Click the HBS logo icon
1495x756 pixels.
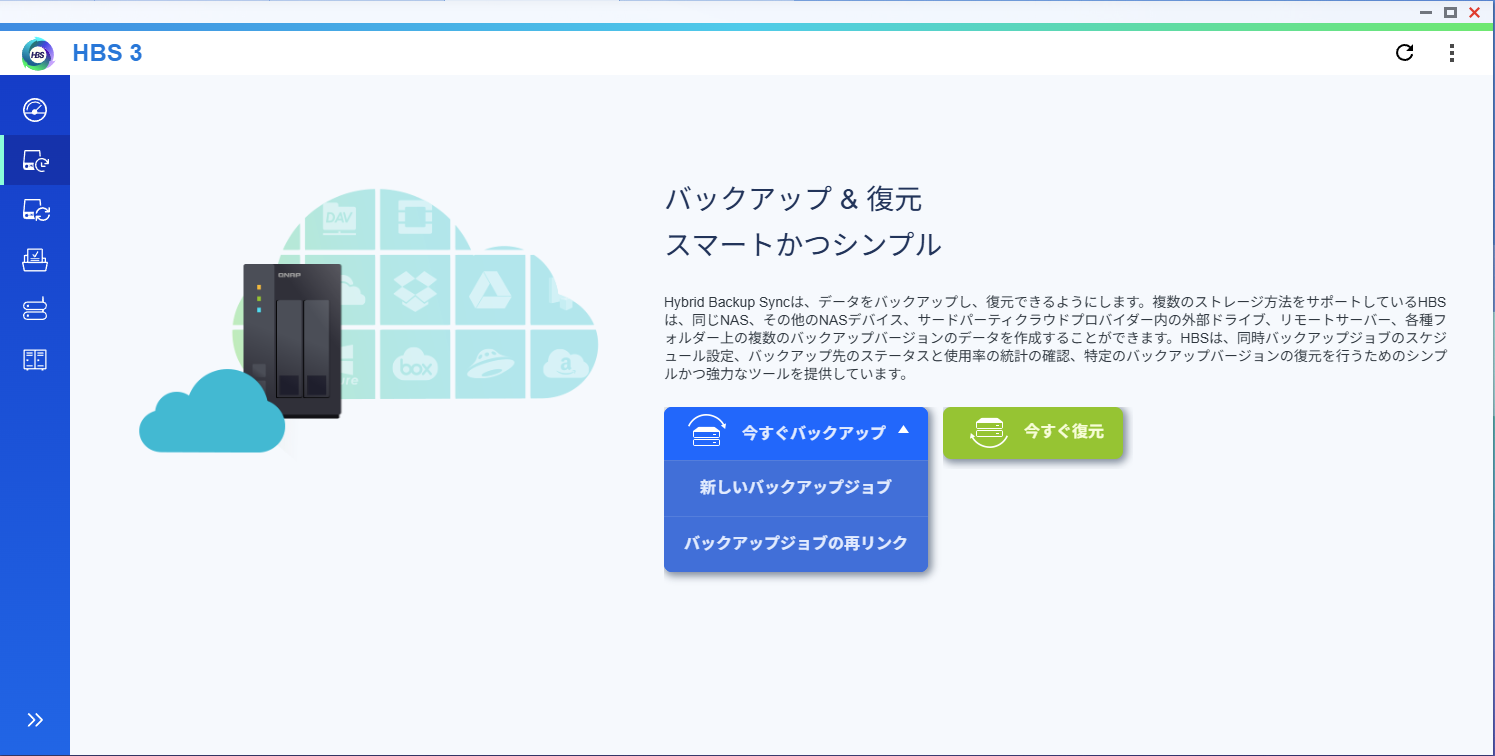pos(38,54)
